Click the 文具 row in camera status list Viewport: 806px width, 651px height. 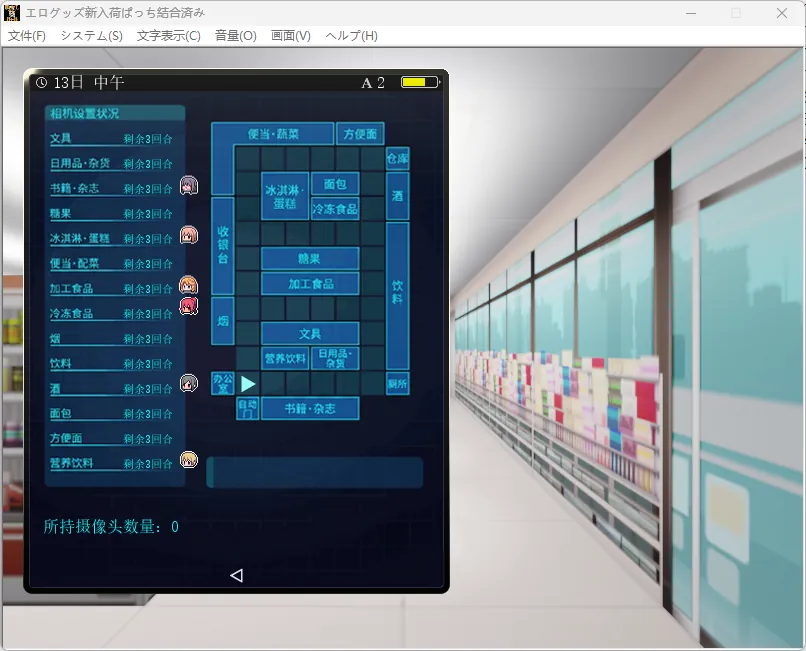pyautogui.click(x=111, y=139)
